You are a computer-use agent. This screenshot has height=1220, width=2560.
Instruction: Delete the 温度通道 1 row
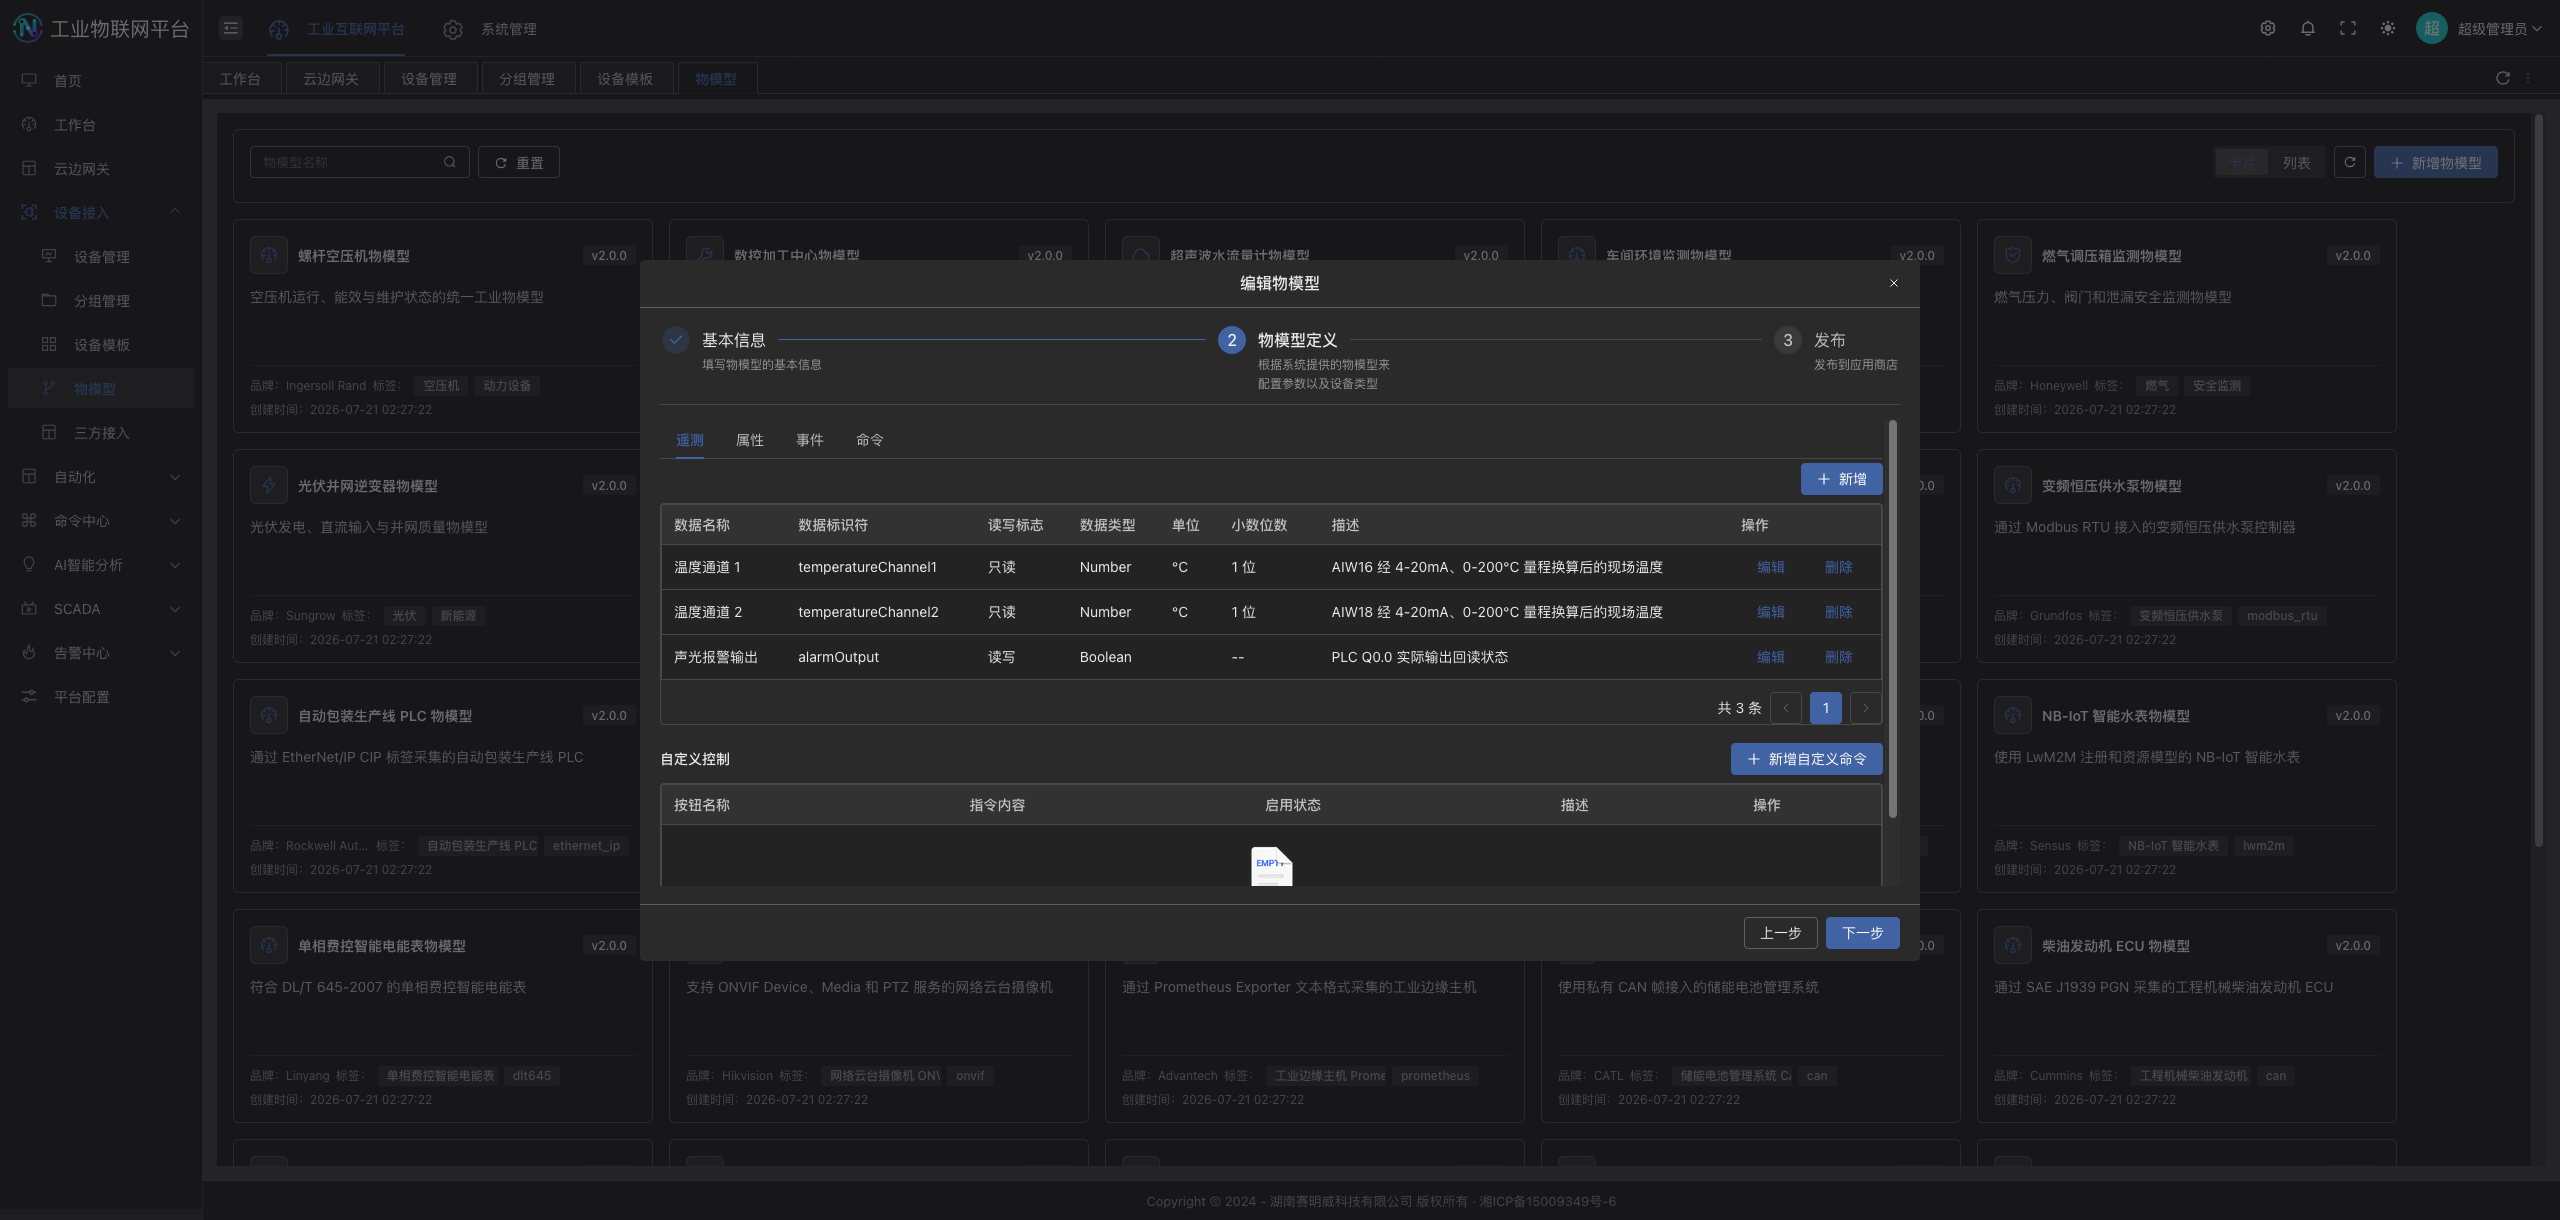pos(1838,567)
